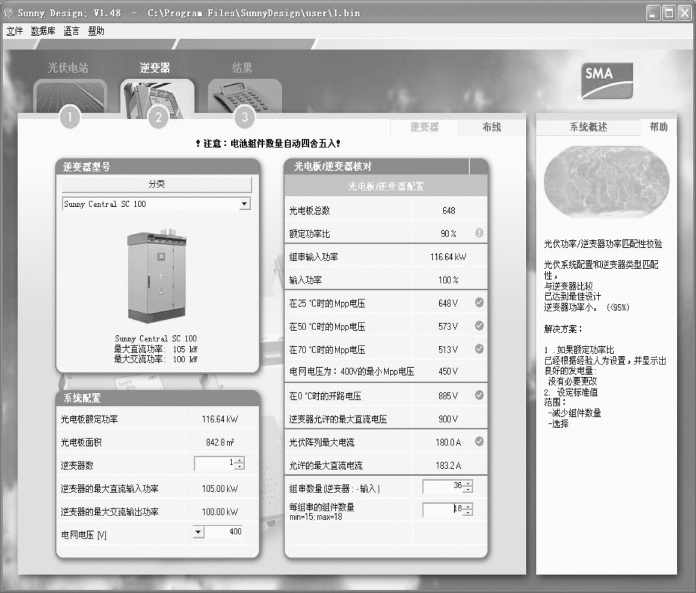Click the 解决方案： heading in help panel
The height and width of the screenshot is (593, 696).
(563, 329)
